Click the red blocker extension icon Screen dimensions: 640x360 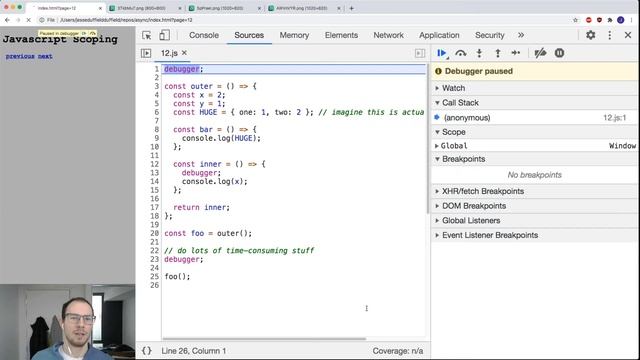[589, 20]
